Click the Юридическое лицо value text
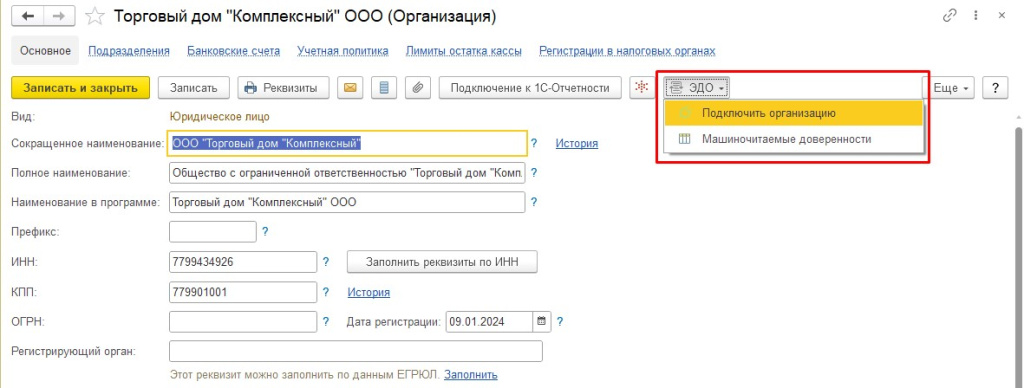Screen dimensions: 1024x388 tap(219, 117)
